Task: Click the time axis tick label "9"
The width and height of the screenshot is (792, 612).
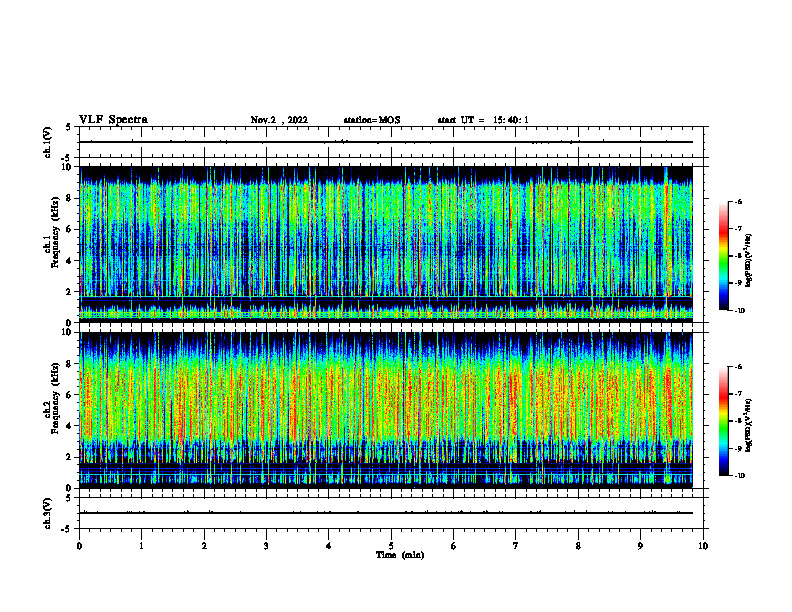Action: [640, 546]
